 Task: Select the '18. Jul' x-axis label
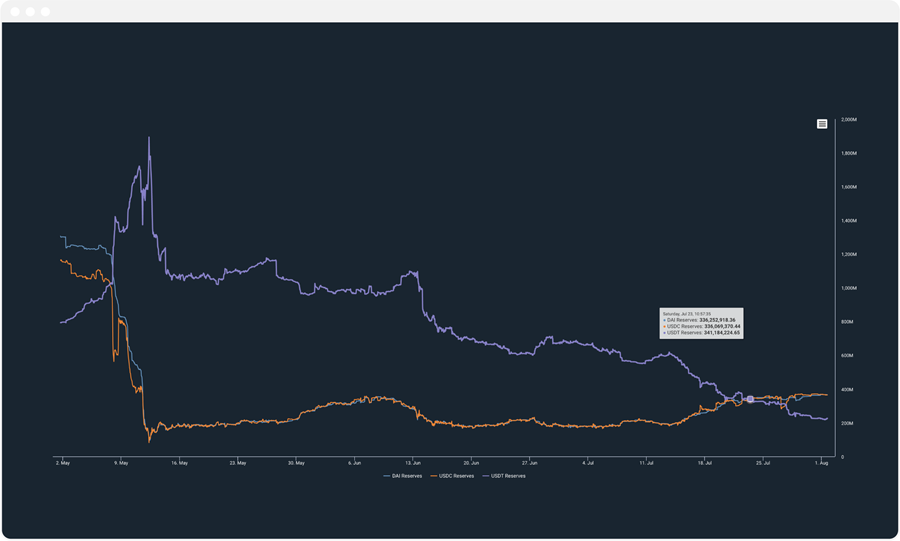[705, 463]
